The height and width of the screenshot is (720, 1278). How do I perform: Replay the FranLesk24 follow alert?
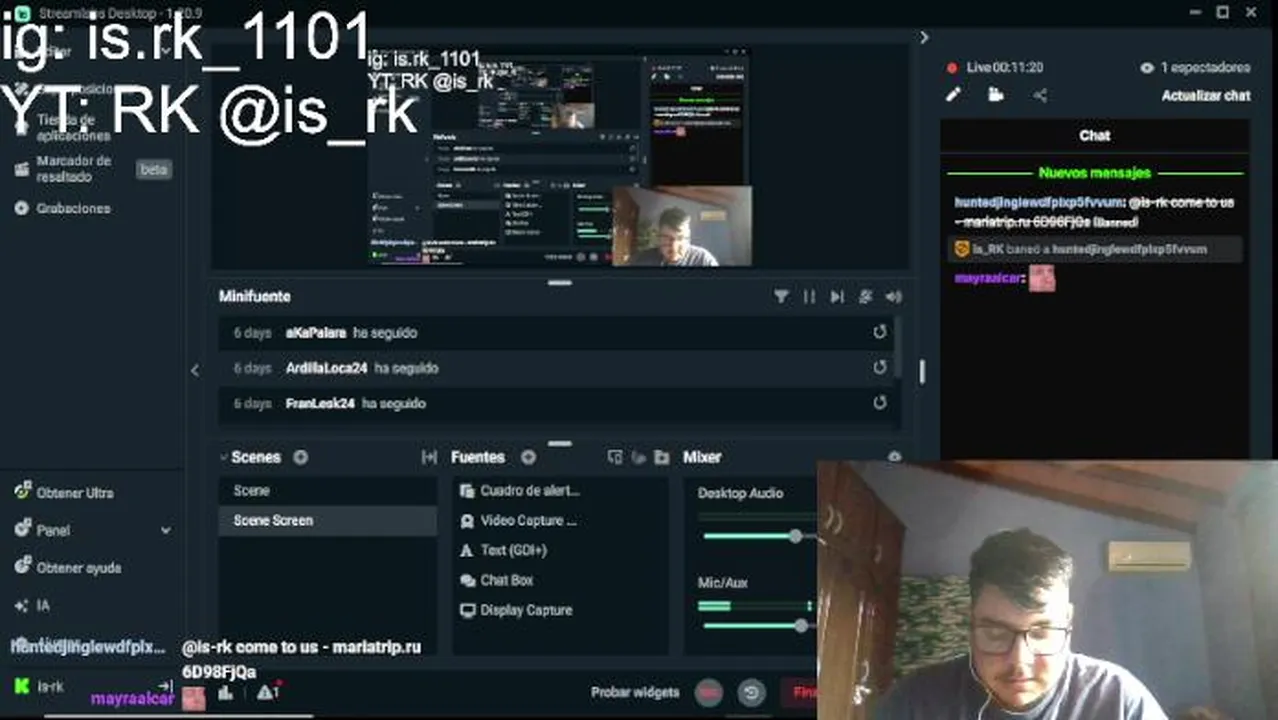(x=879, y=403)
